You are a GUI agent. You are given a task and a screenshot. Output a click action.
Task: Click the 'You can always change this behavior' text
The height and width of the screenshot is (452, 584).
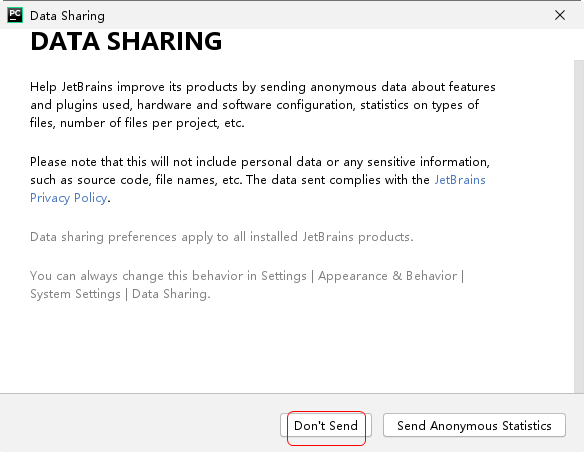[247, 285]
